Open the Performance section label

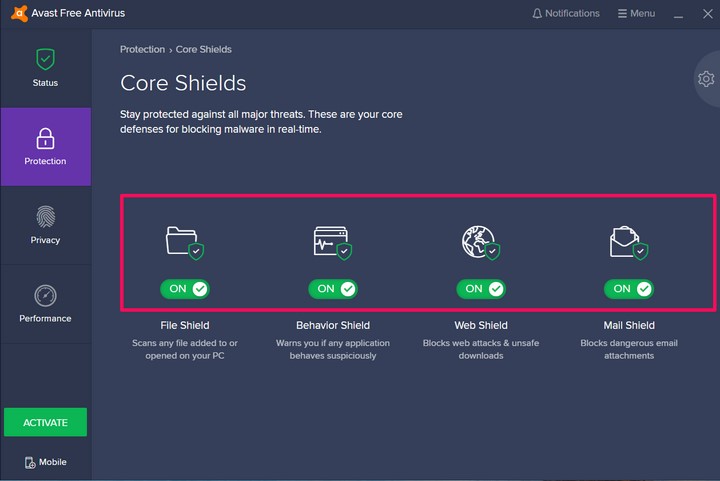point(45,319)
